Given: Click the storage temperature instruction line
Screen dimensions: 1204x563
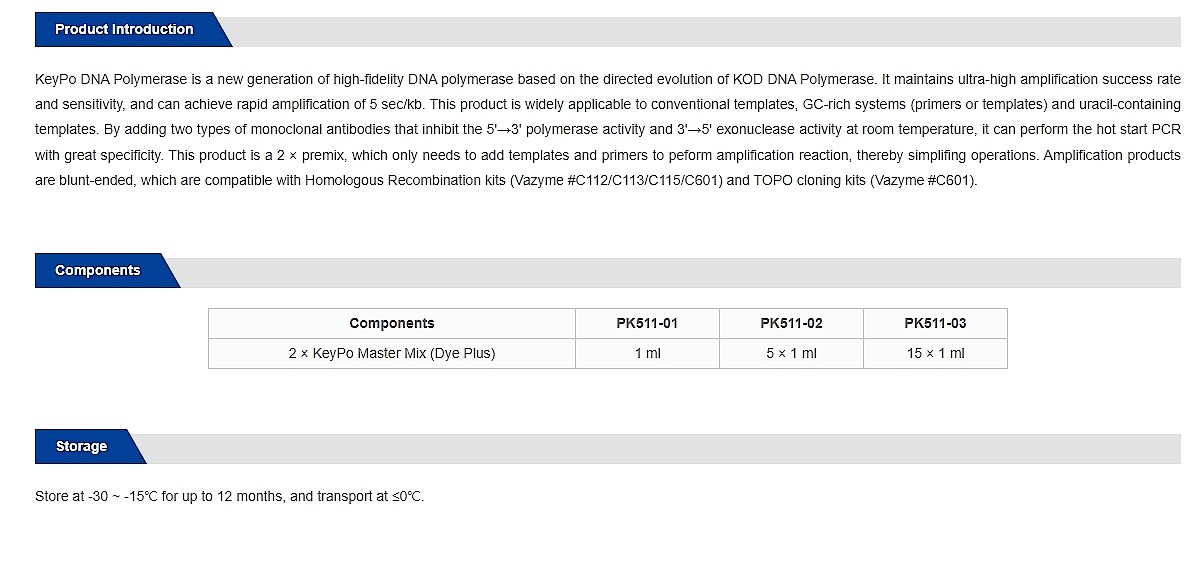Looking at the screenshot, I should [x=229, y=497].
